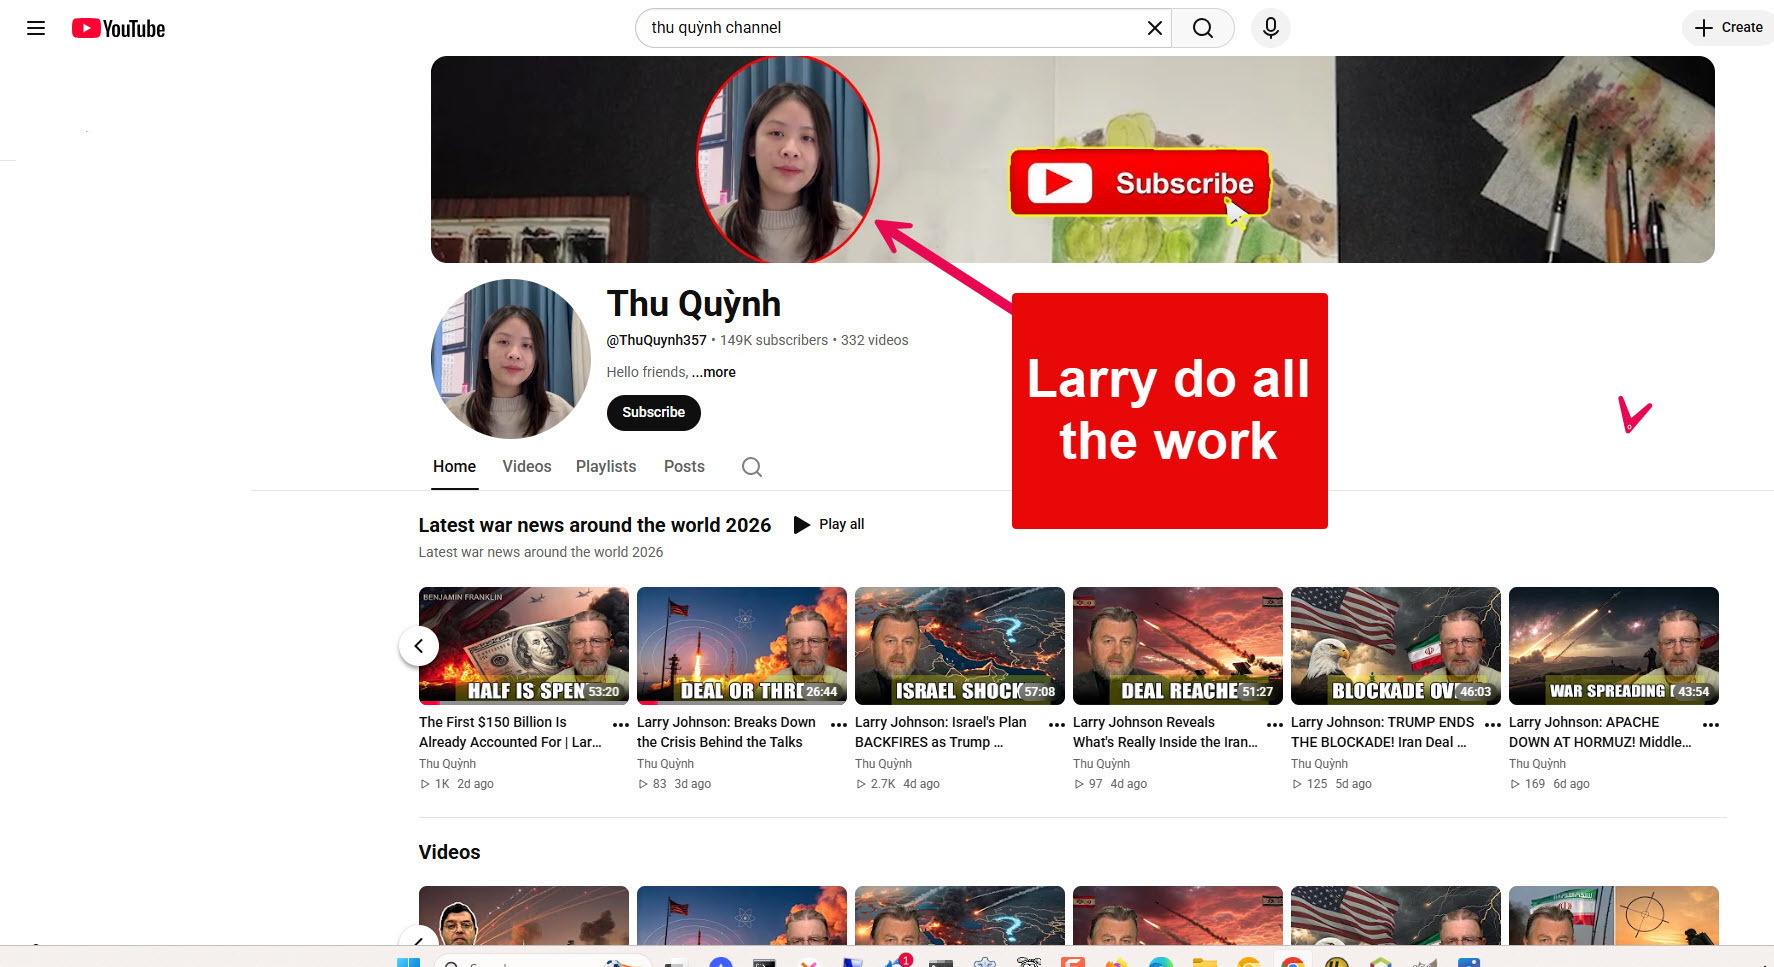Click the '2d ago' upload date
The height and width of the screenshot is (967, 1774).
(475, 784)
